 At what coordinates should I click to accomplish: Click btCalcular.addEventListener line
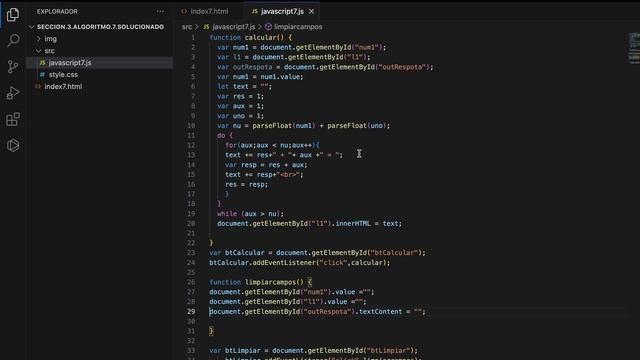click(x=300, y=263)
